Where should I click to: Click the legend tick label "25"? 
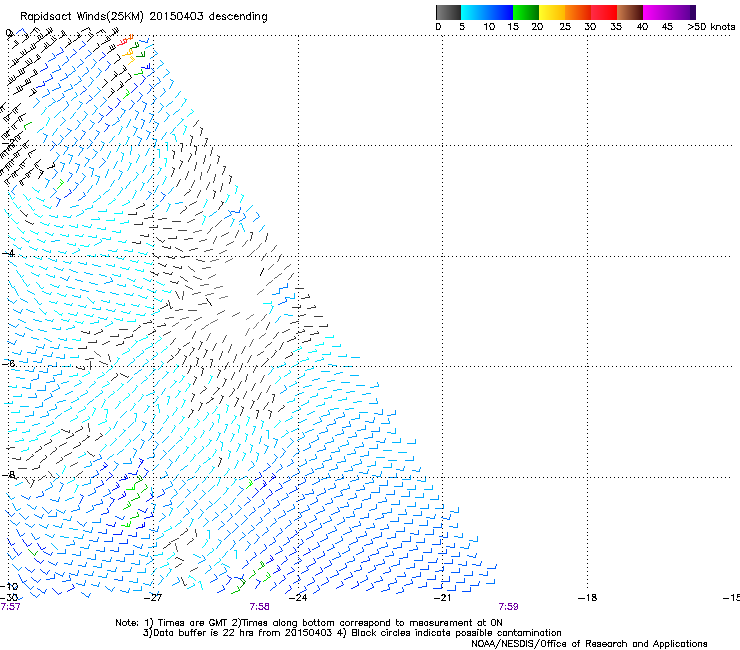click(564, 27)
